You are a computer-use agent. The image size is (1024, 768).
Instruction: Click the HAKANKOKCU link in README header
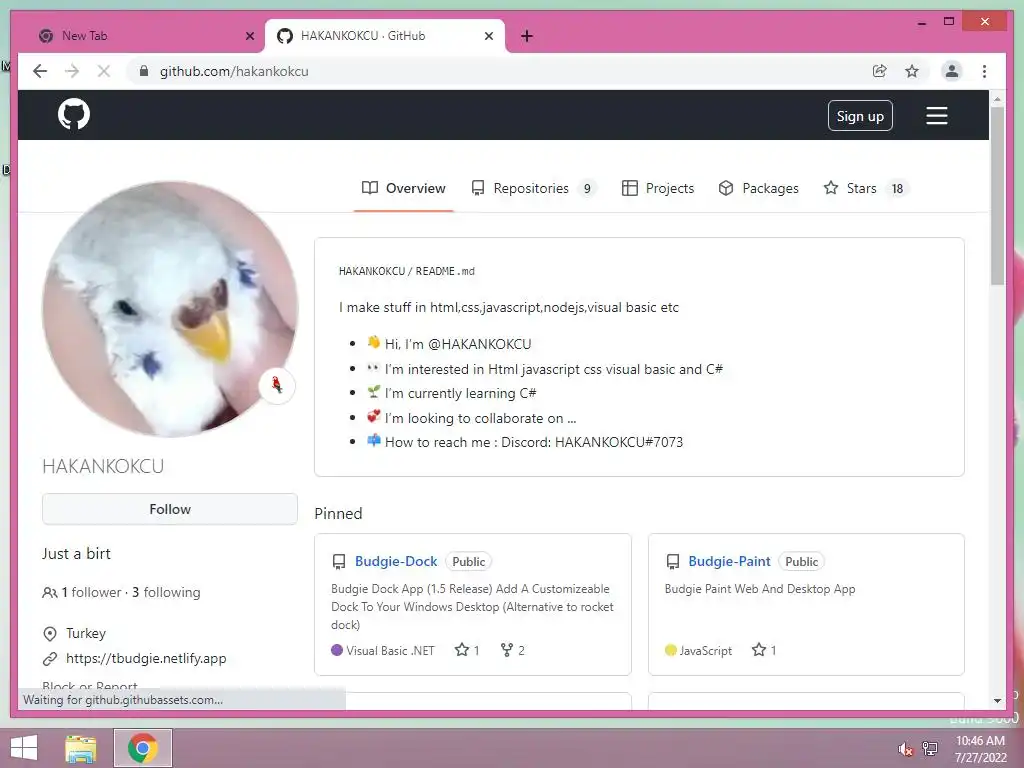click(372, 271)
